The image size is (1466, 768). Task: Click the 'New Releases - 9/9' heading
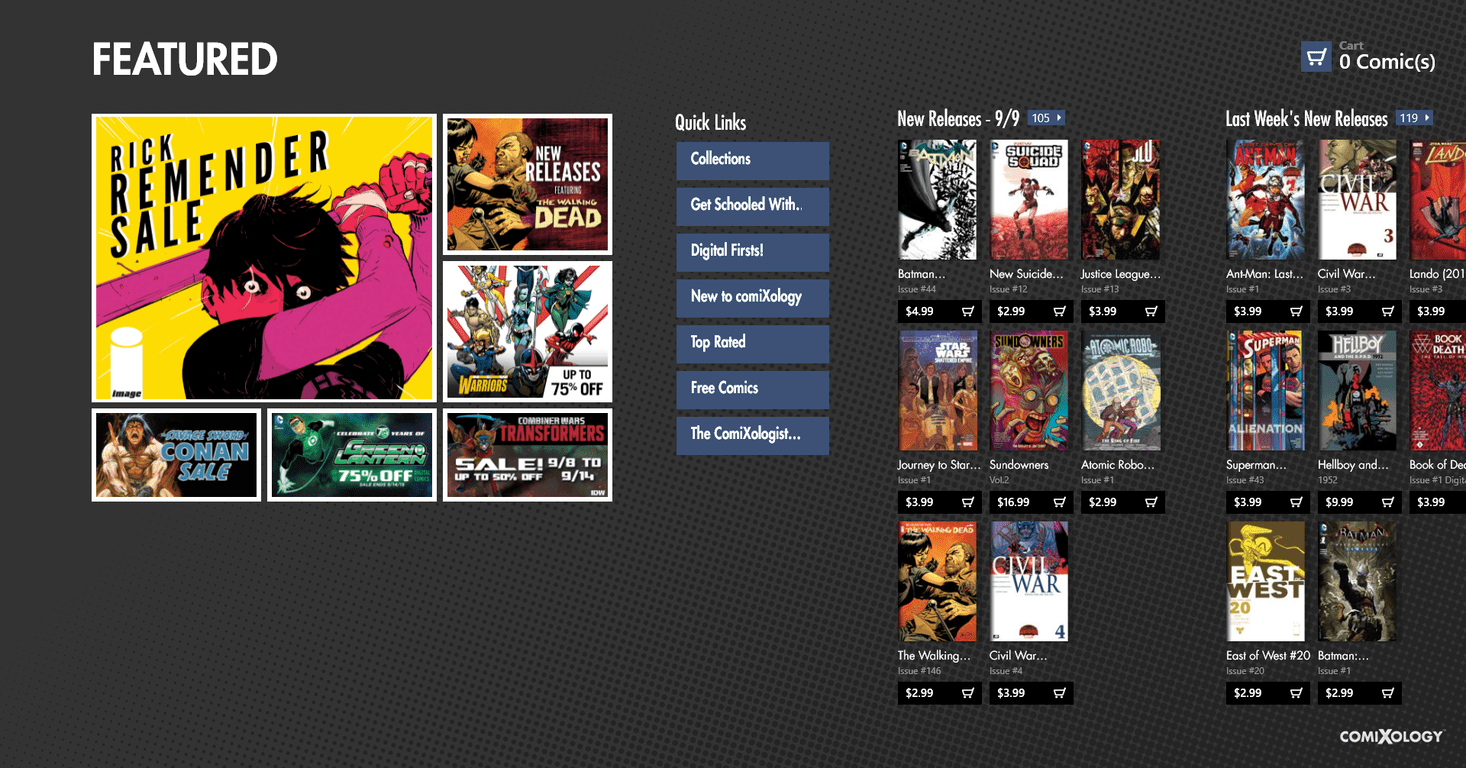pos(958,119)
